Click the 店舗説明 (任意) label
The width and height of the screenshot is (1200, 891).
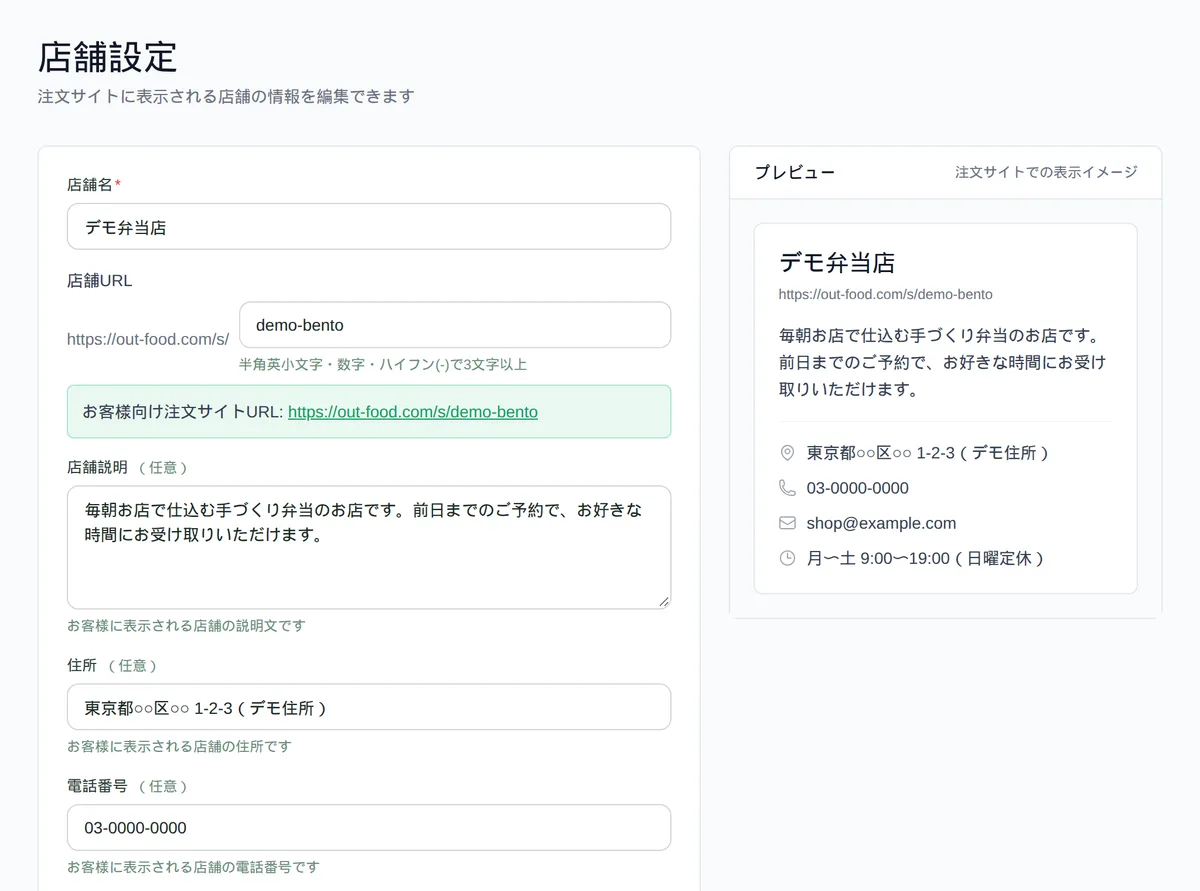coord(128,467)
